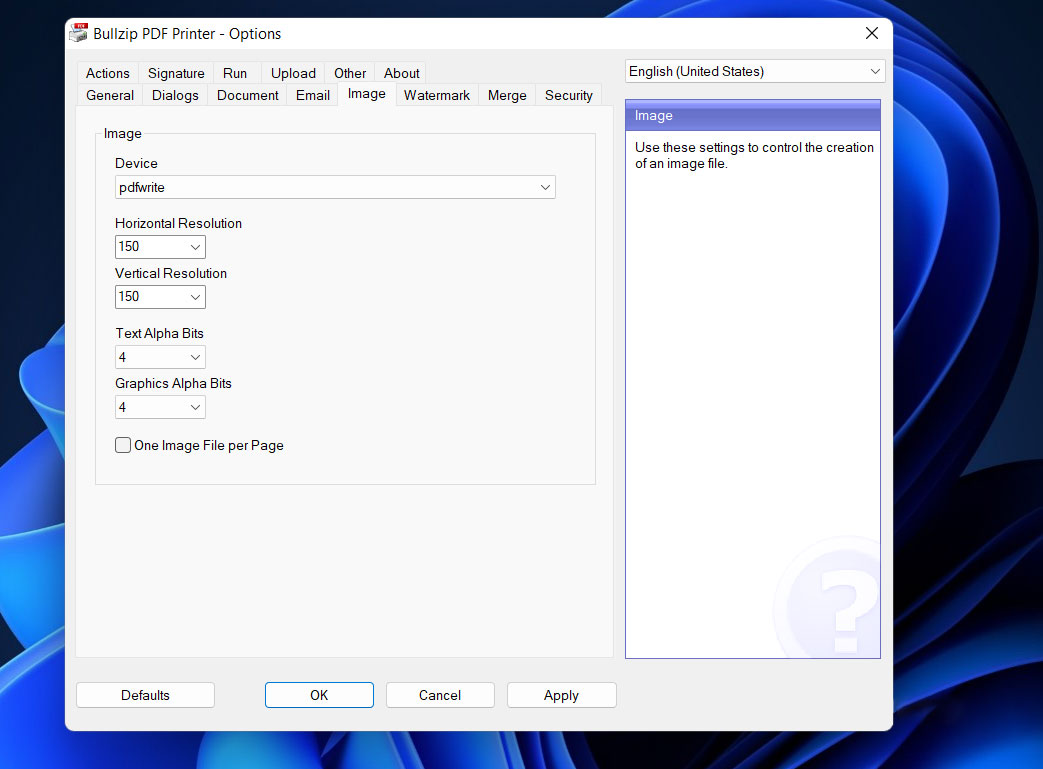Enable One Image File per Page checkbox

[x=123, y=446]
